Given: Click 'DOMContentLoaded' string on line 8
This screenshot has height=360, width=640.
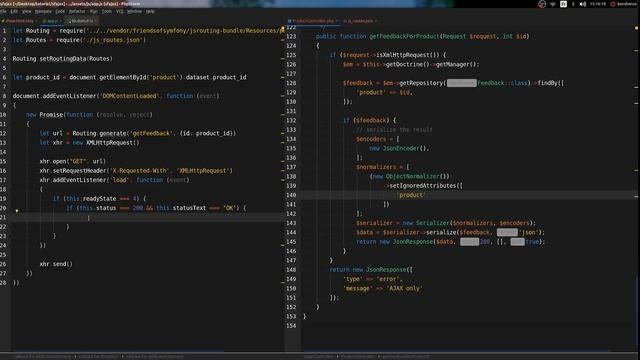Looking at the screenshot, I should [129, 96].
